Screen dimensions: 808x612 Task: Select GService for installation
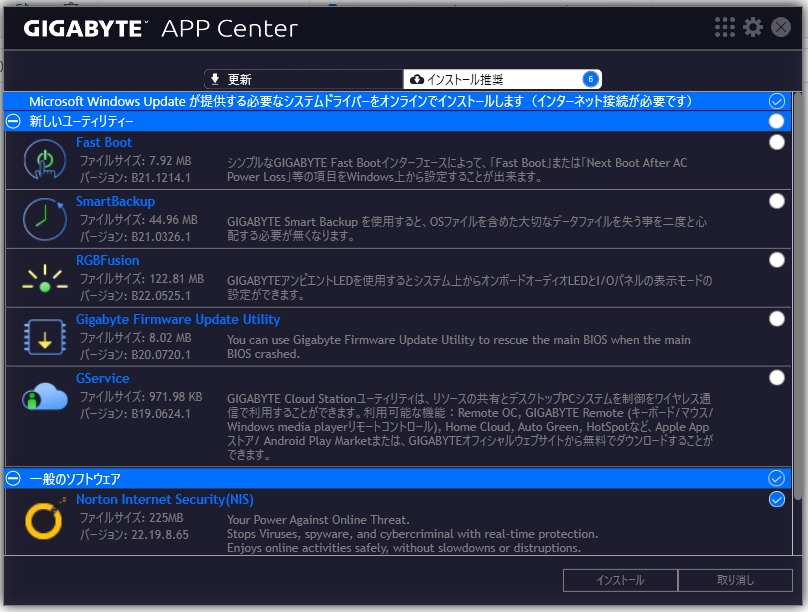click(x=777, y=378)
